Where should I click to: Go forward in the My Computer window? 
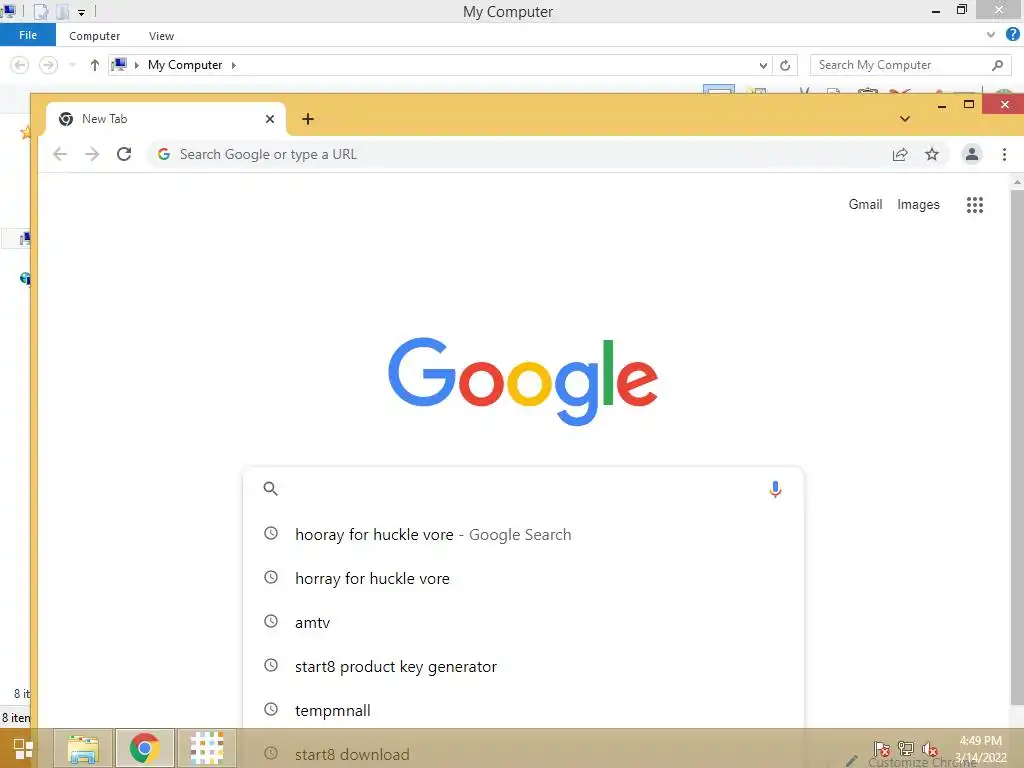coord(48,65)
